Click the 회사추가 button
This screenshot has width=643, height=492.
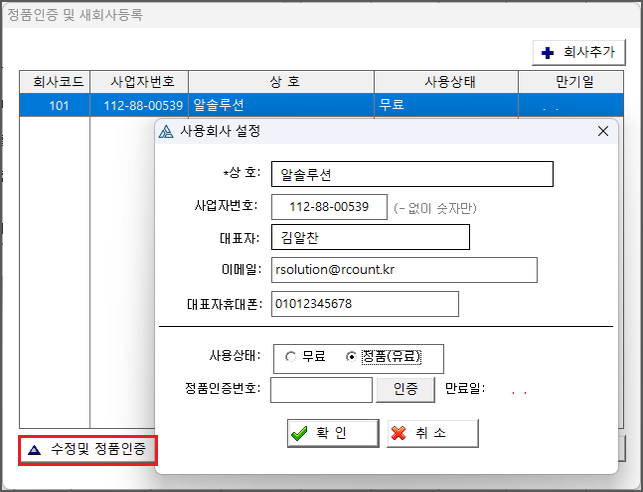pyautogui.click(x=579, y=52)
